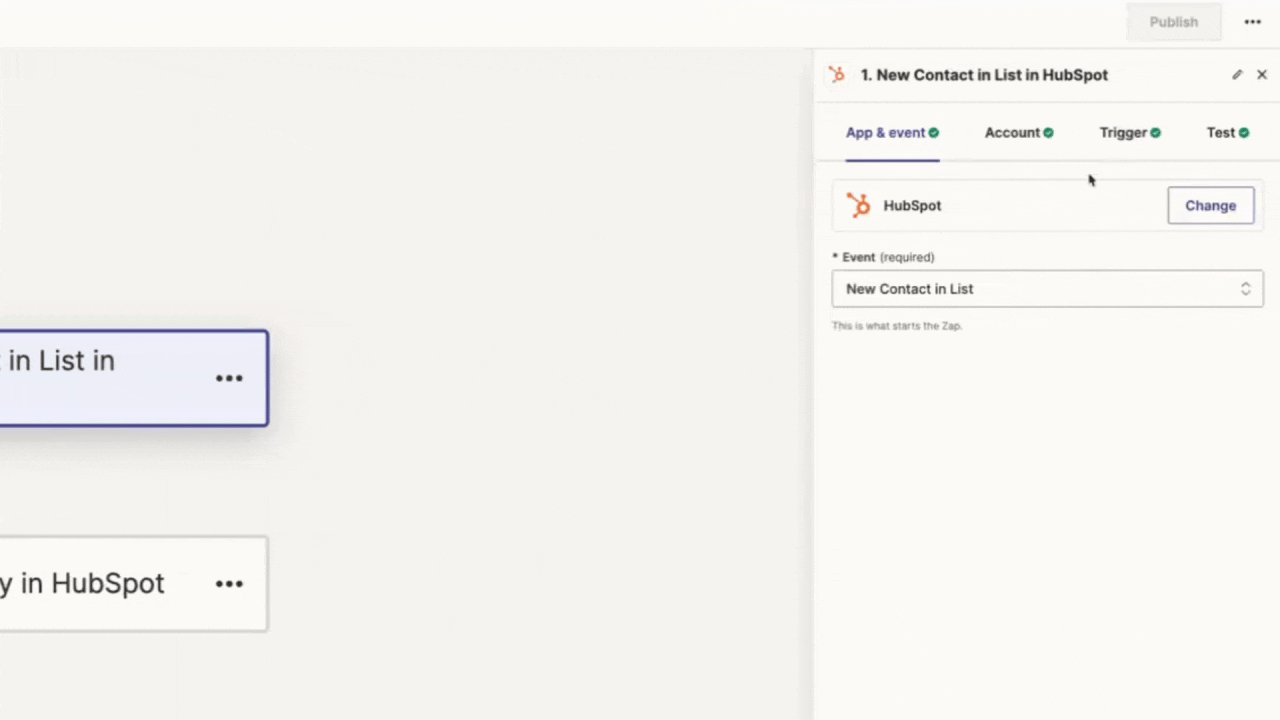Click the green check beside Account
Screen dimensions: 1280x720
[1048, 133]
